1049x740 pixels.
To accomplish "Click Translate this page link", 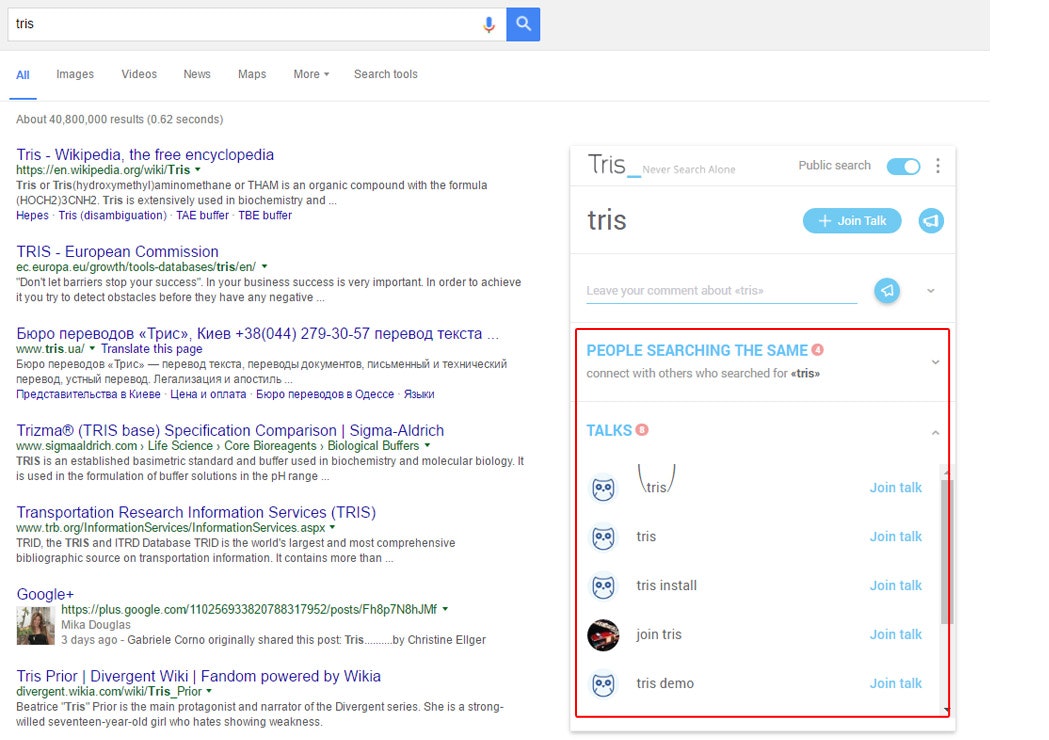I will [152, 349].
